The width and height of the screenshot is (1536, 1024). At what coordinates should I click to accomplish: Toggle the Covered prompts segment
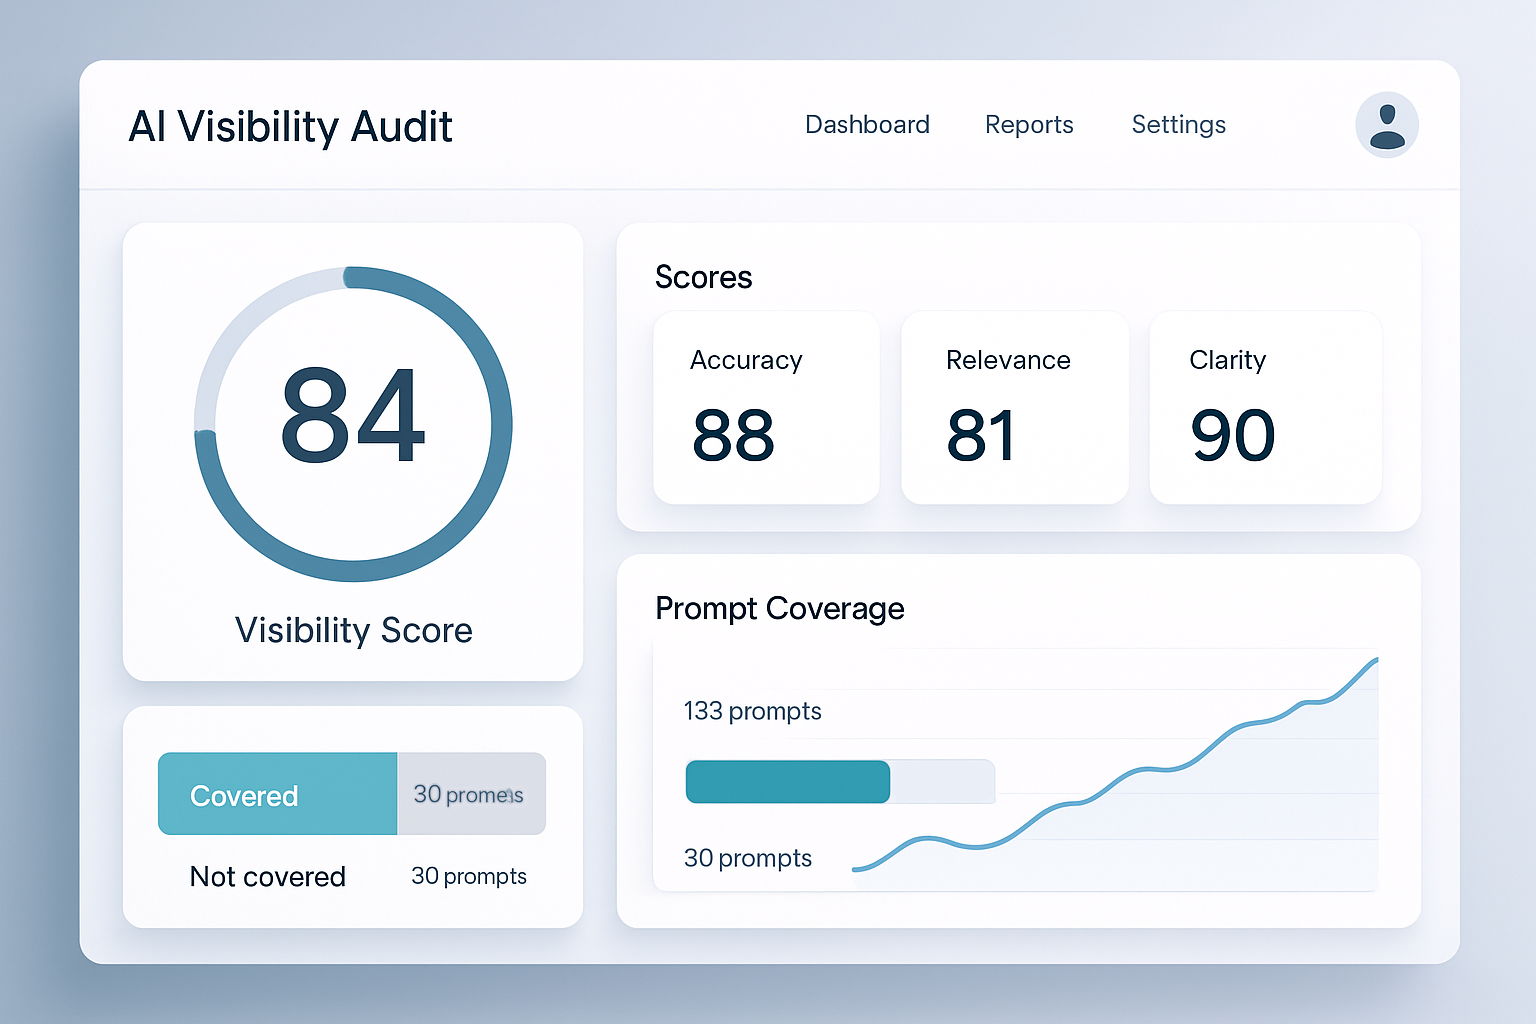(x=276, y=794)
